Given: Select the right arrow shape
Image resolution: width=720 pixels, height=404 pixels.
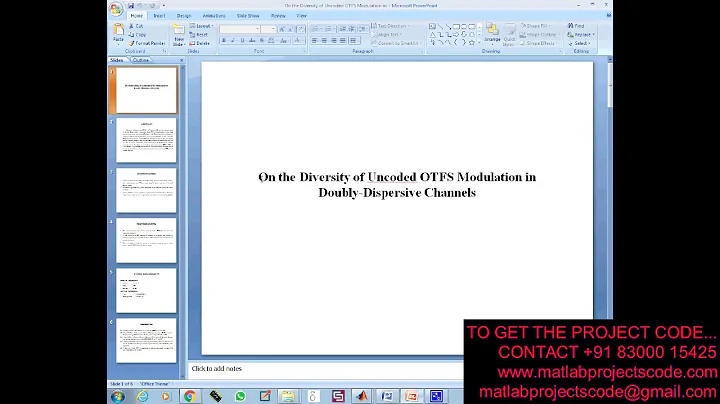Looking at the screenshot, I should click(x=456, y=34).
